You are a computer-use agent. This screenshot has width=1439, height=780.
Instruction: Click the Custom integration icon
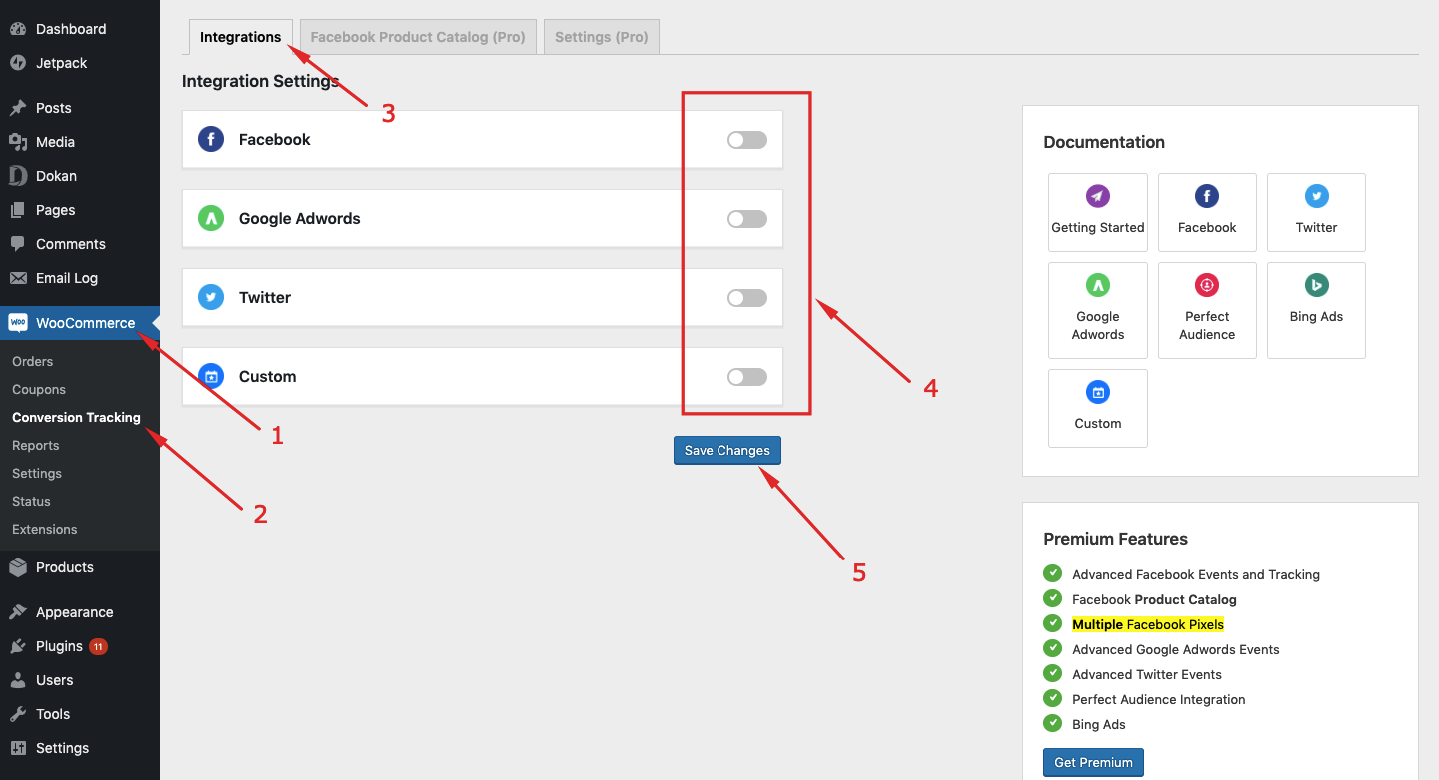click(x=210, y=376)
